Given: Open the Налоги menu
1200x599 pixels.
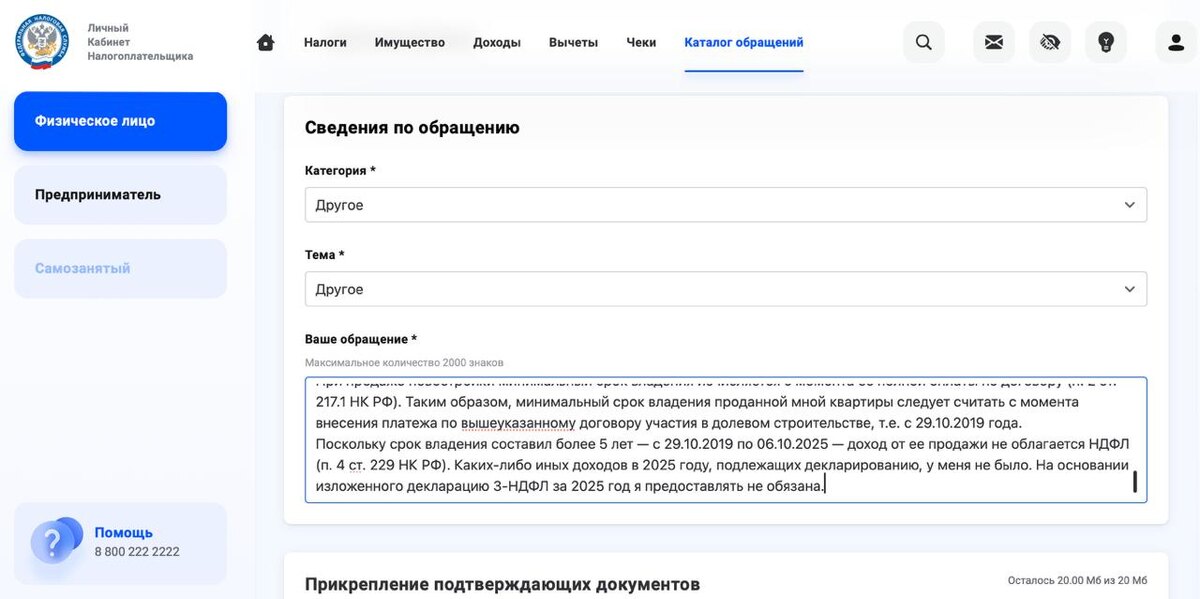Looking at the screenshot, I should click(x=325, y=42).
